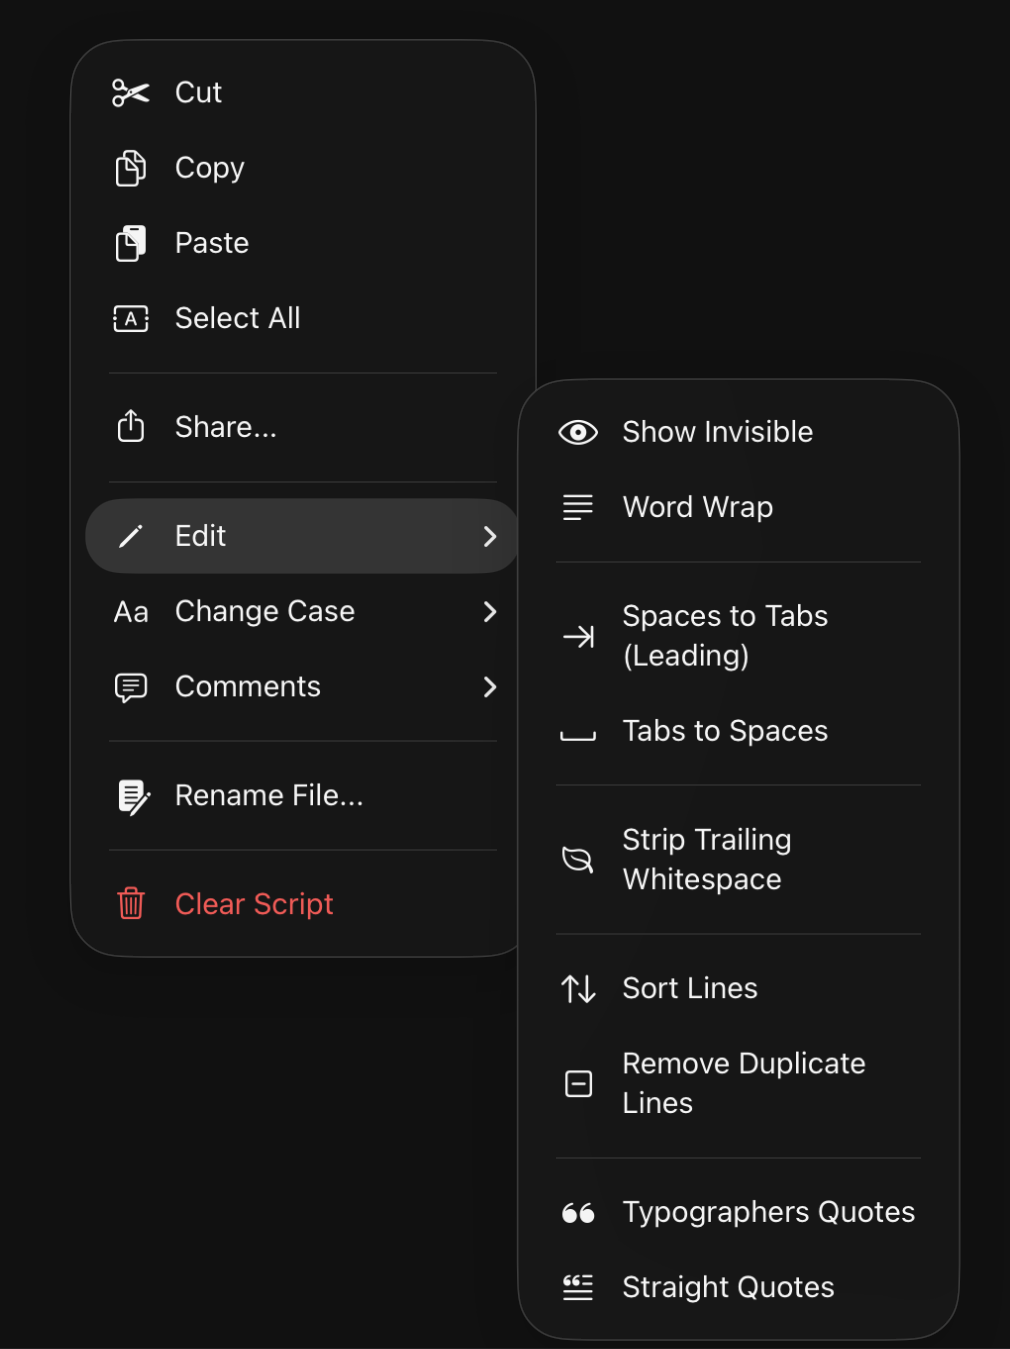
Task: Select Remove Duplicate Lines option
Action: [x=739, y=1083]
